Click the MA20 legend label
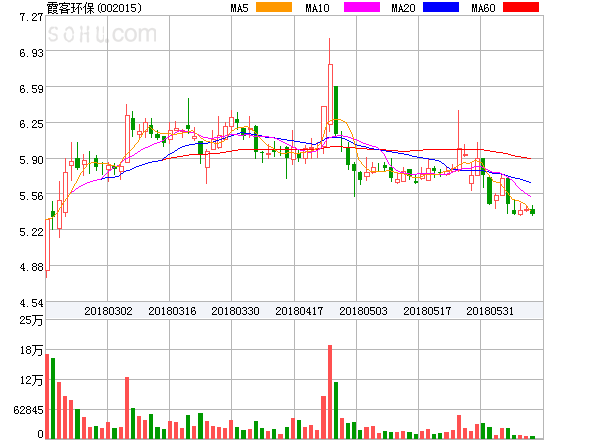Viewport: 600px width, 440px height. pos(403,8)
